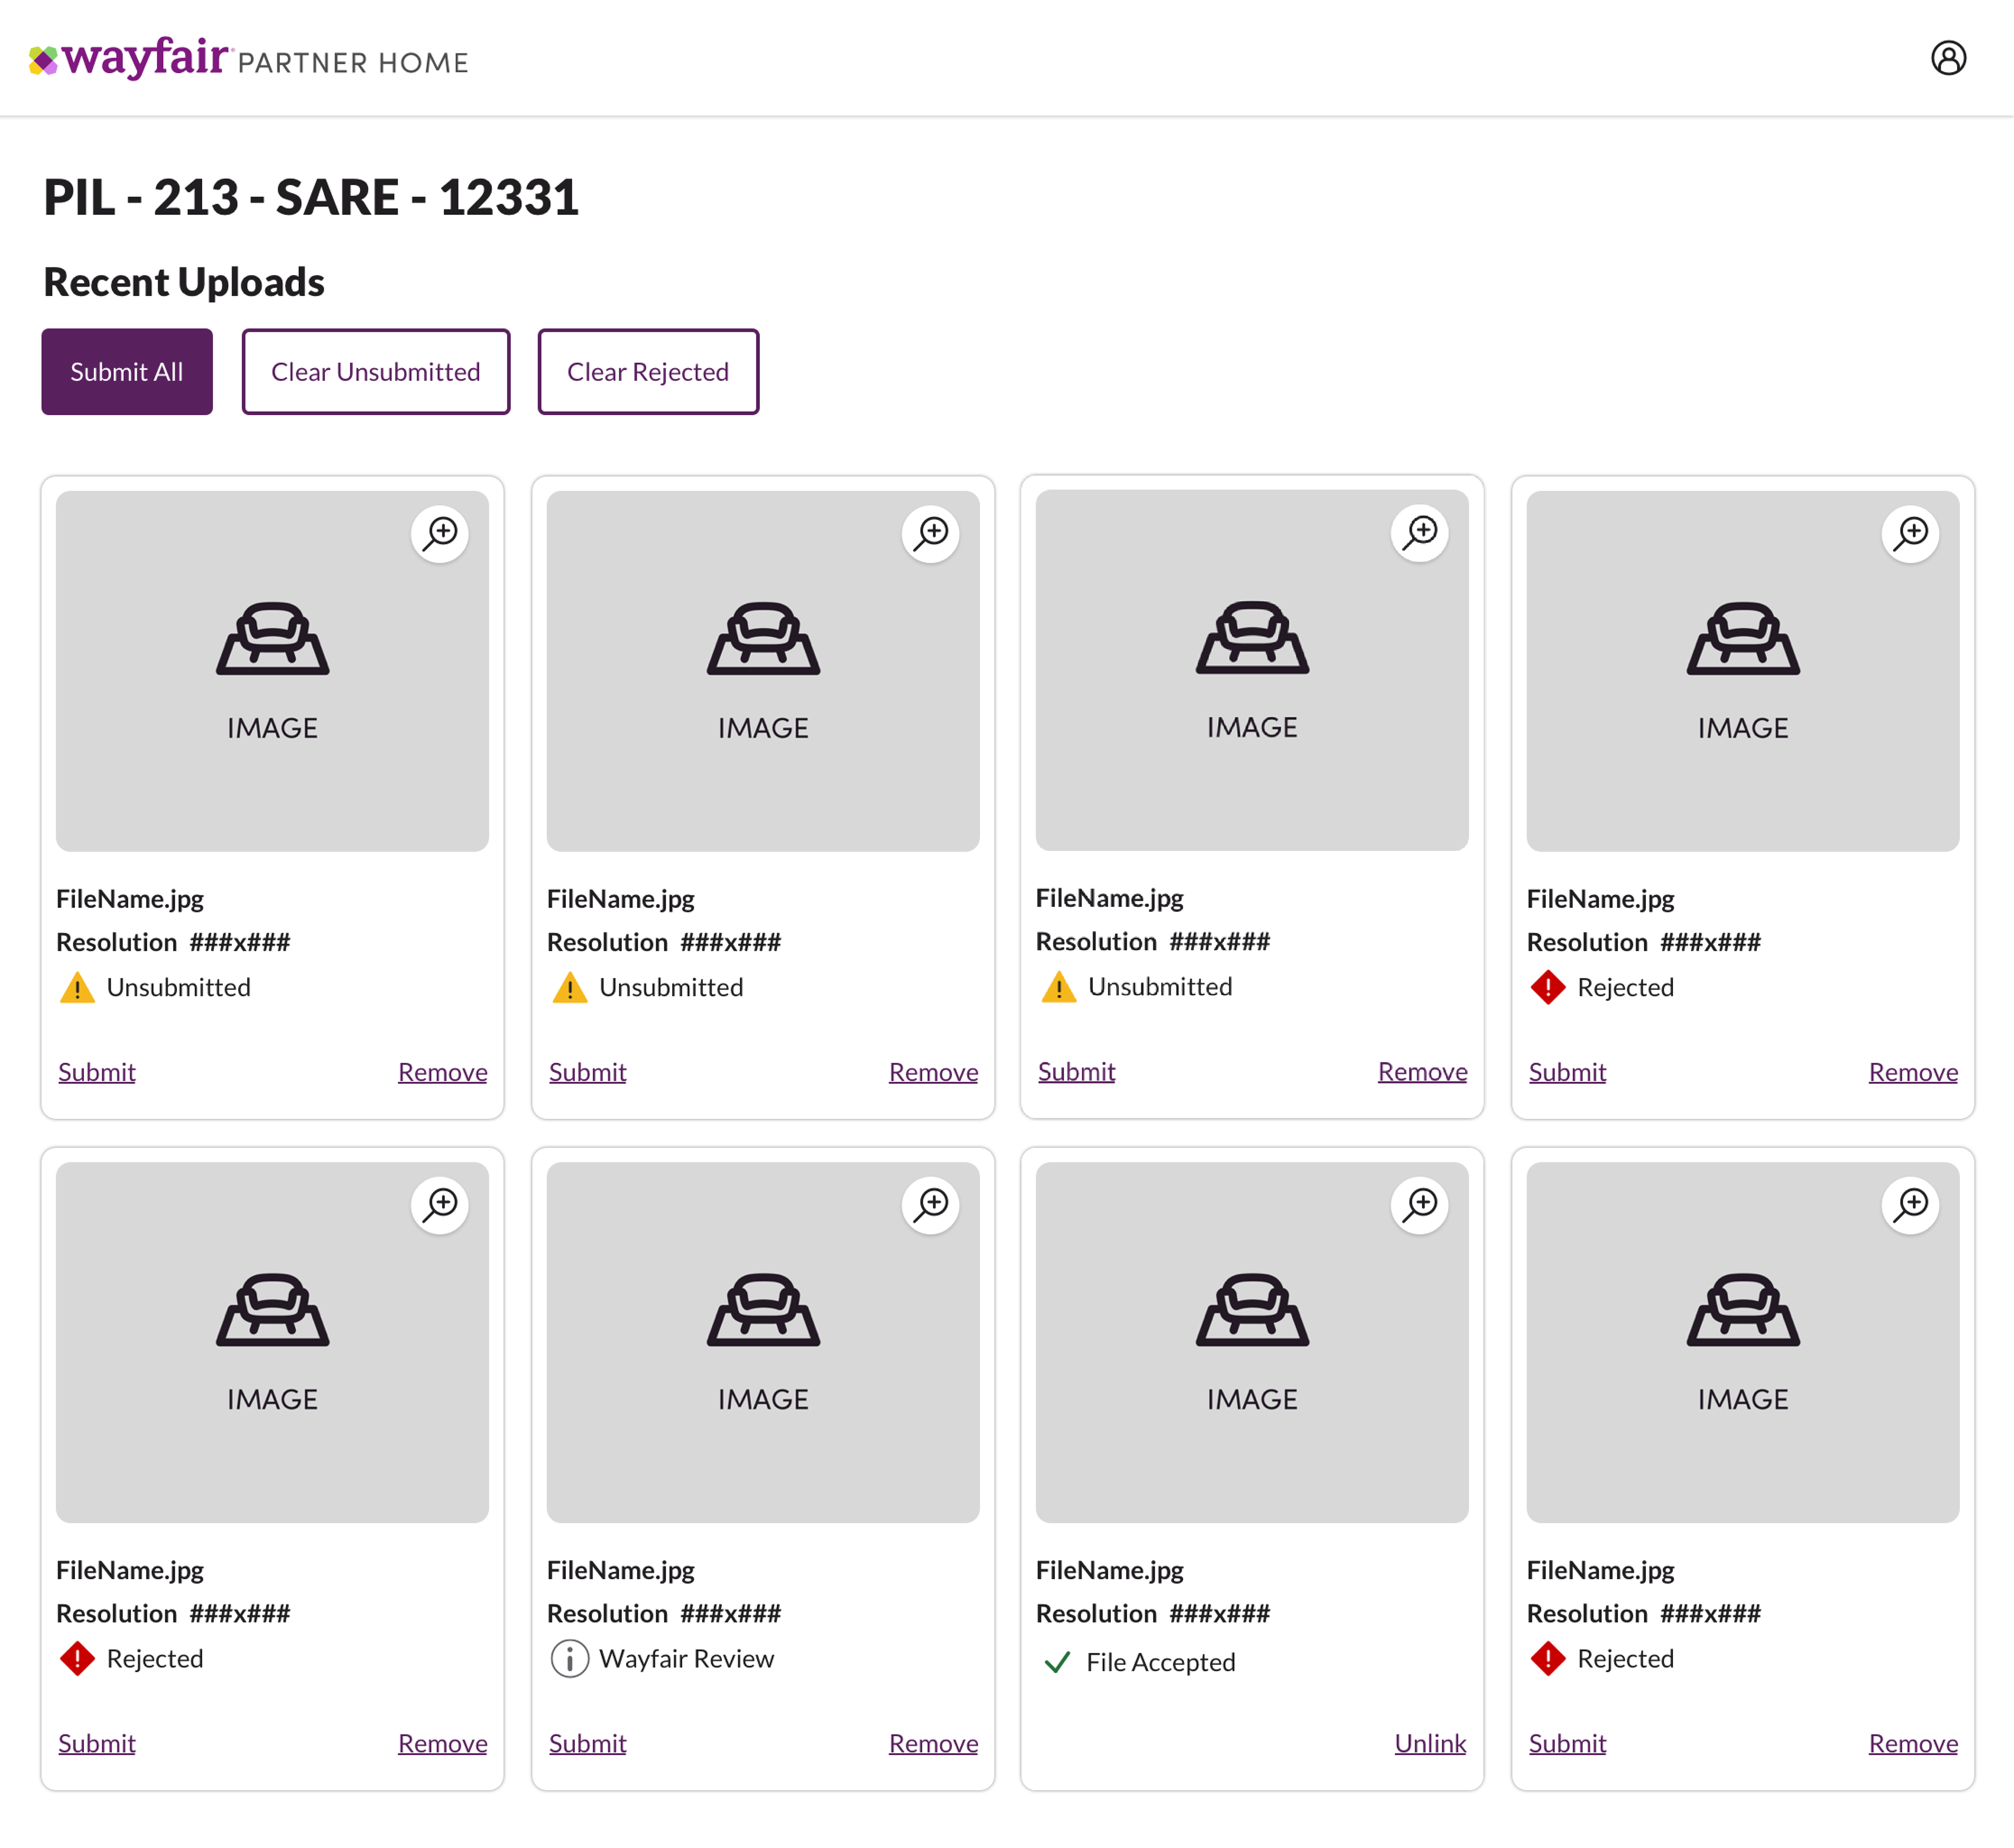The height and width of the screenshot is (1848, 2014).
Task: Click the warning triangle on first Unsubmitted card
Action: 77,987
